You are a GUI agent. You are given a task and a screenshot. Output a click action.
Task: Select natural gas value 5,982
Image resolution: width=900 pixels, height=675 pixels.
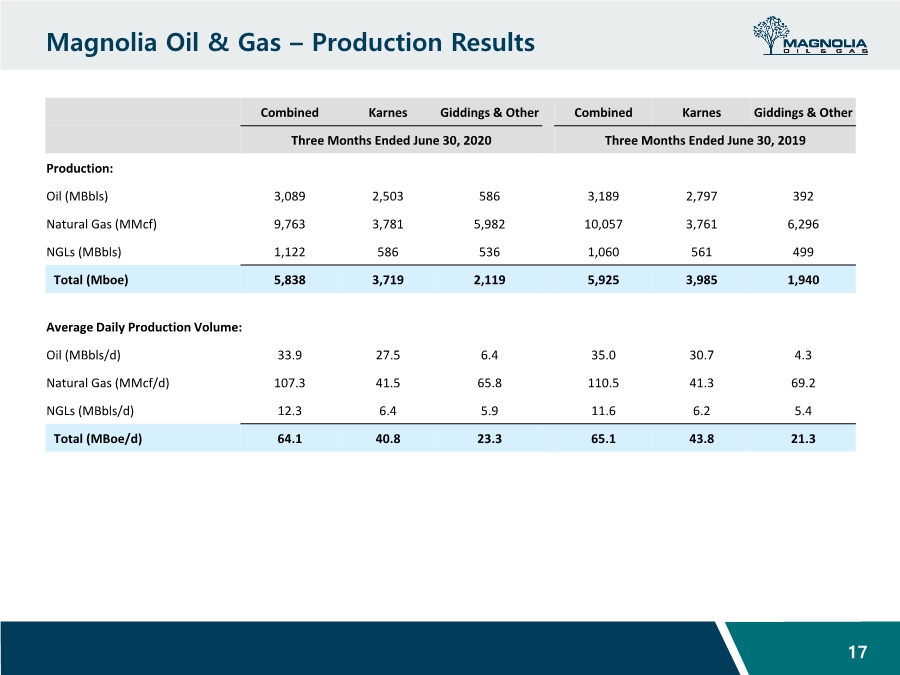pos(489,224)
